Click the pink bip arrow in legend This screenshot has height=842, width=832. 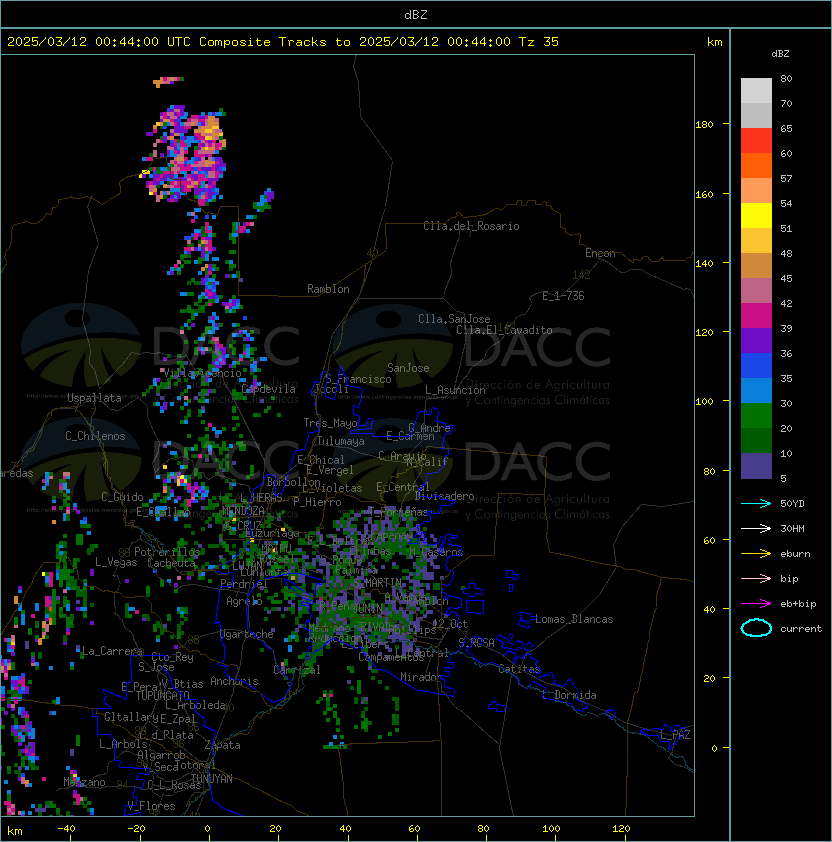pos(756,579)
